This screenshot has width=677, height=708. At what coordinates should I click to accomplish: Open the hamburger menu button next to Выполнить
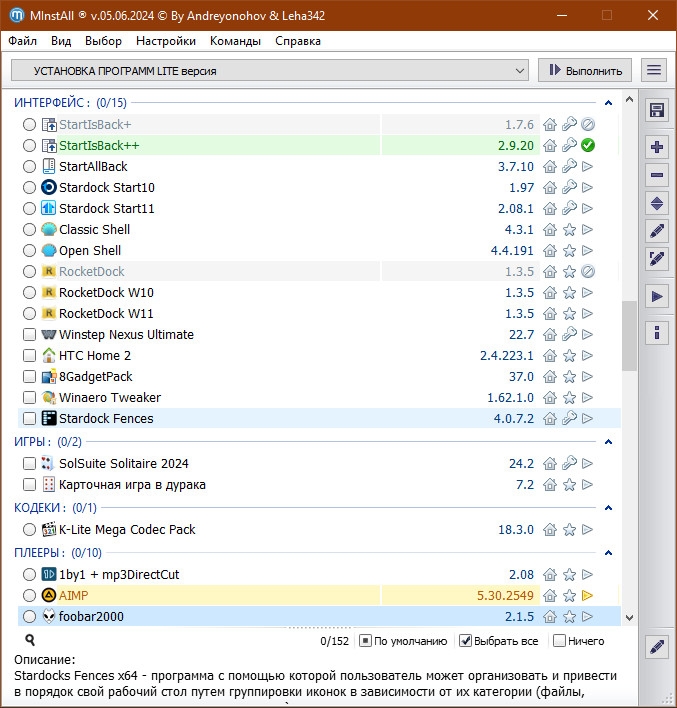(654, 70)
